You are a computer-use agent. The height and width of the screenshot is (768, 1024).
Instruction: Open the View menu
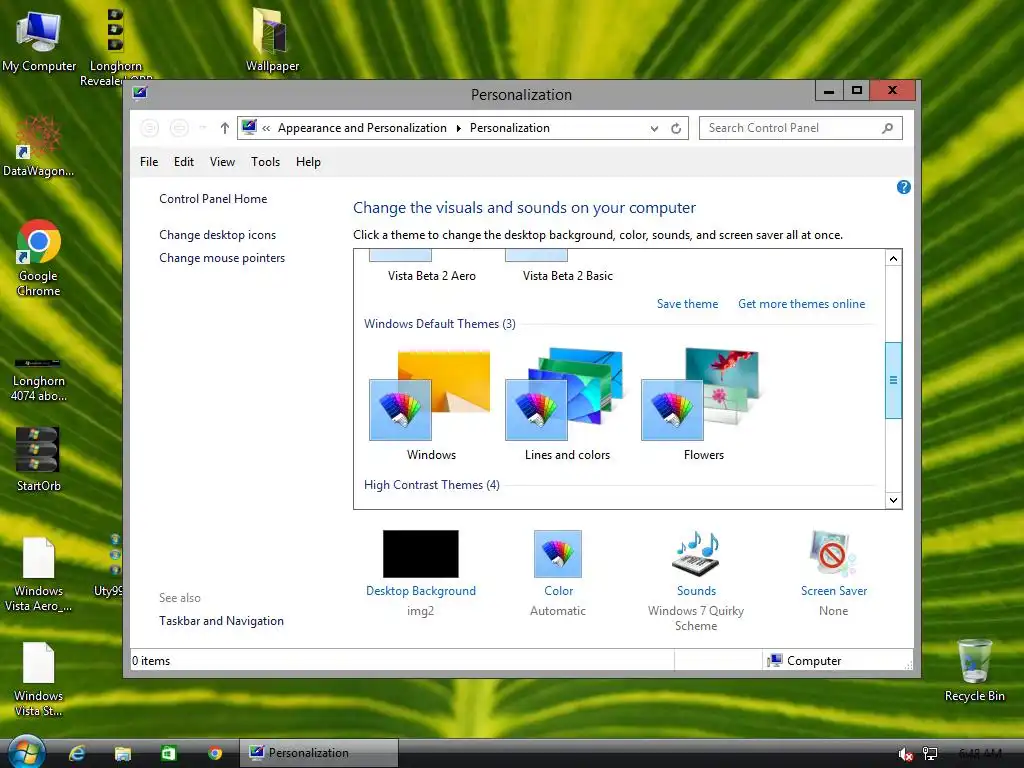point(222,162)
